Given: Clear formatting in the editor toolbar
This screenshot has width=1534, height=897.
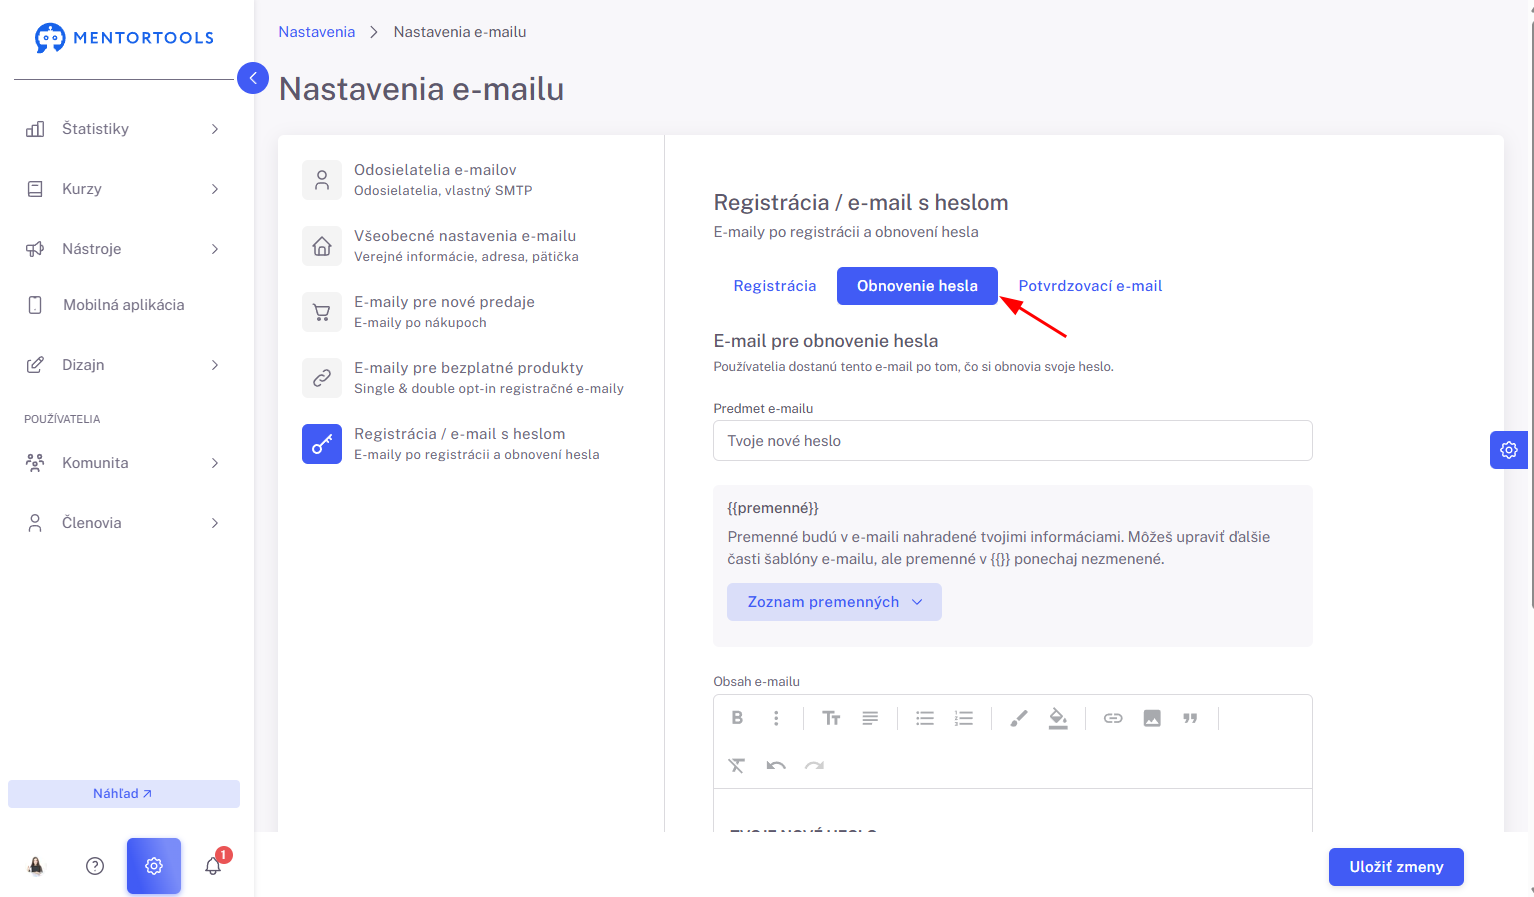Looking at the screenshot, I should 737,766.
